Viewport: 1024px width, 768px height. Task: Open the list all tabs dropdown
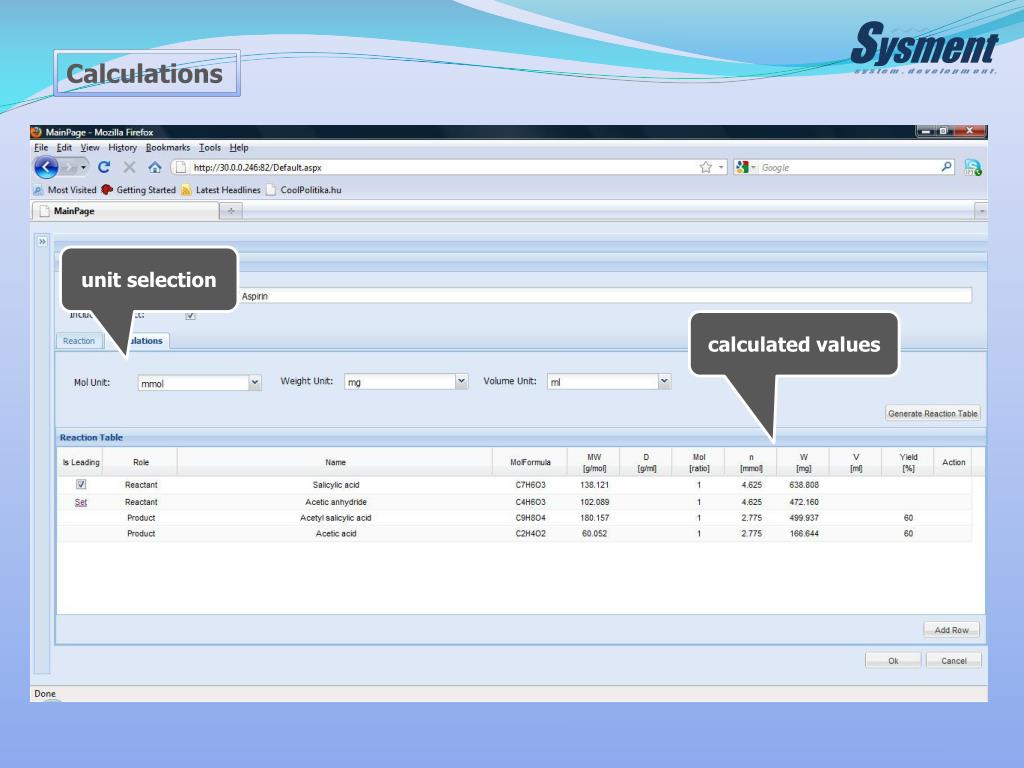tap(980, 211)
